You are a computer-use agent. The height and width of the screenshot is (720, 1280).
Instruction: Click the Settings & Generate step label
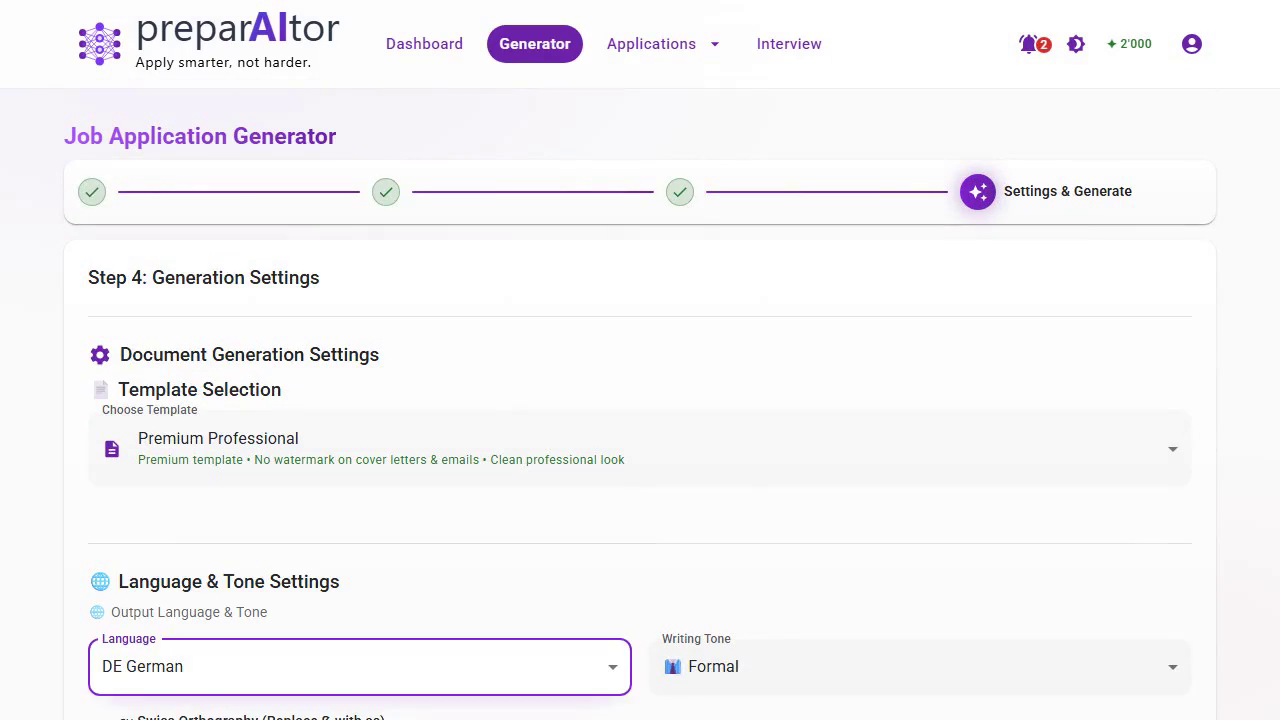point(1067,191)
